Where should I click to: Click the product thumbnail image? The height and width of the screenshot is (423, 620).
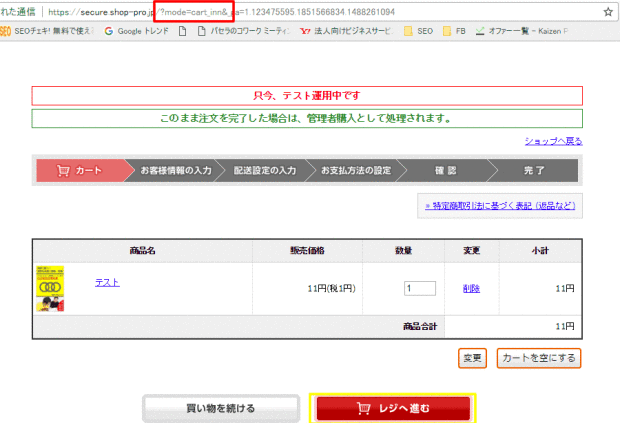48,288
